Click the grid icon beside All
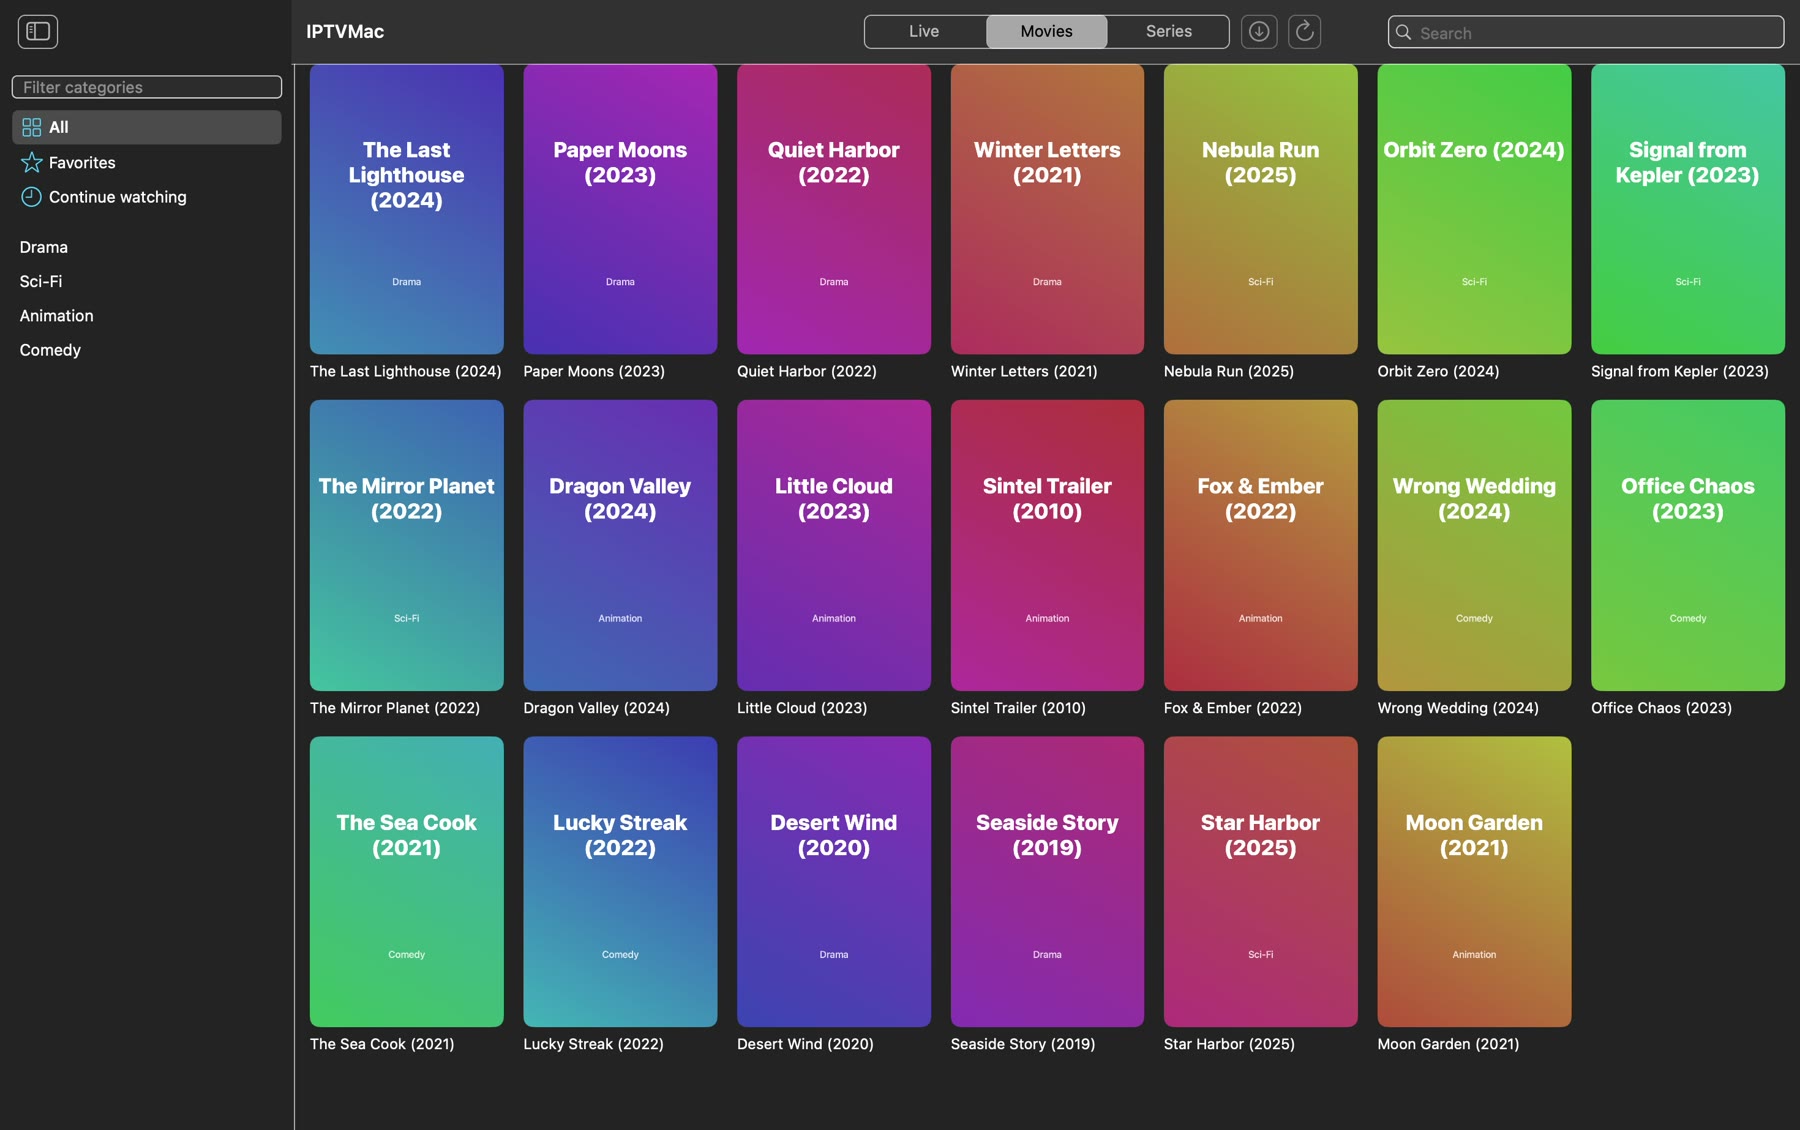 [32, 127]
